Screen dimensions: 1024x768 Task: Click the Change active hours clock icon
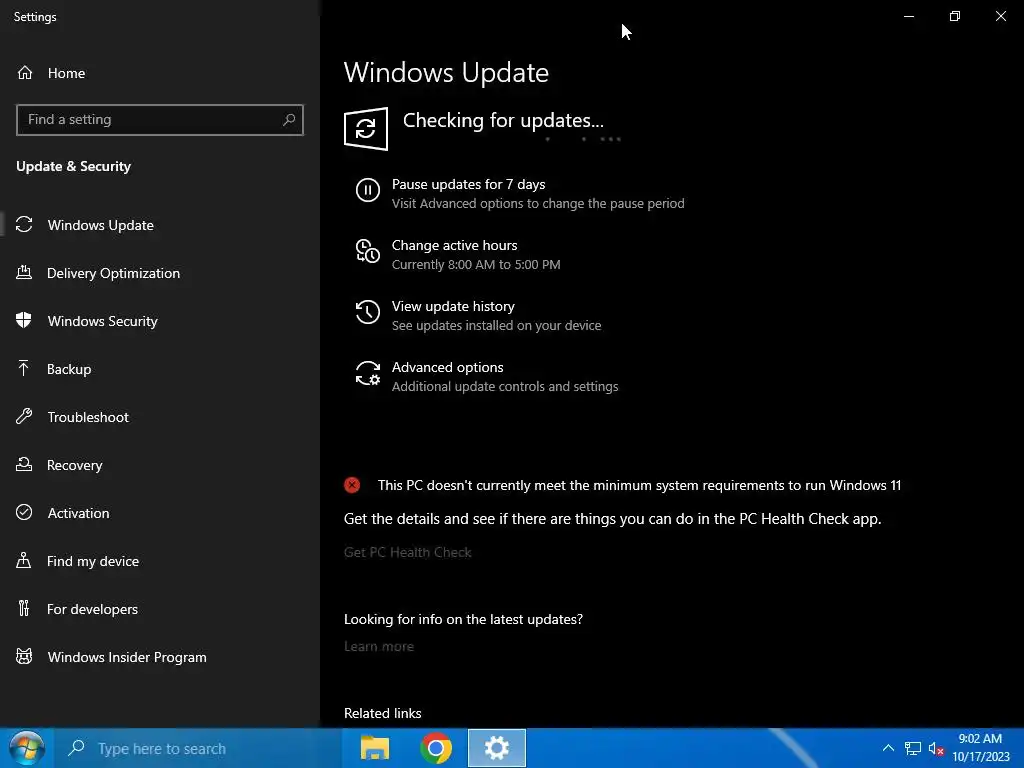(x=368, y=251)
